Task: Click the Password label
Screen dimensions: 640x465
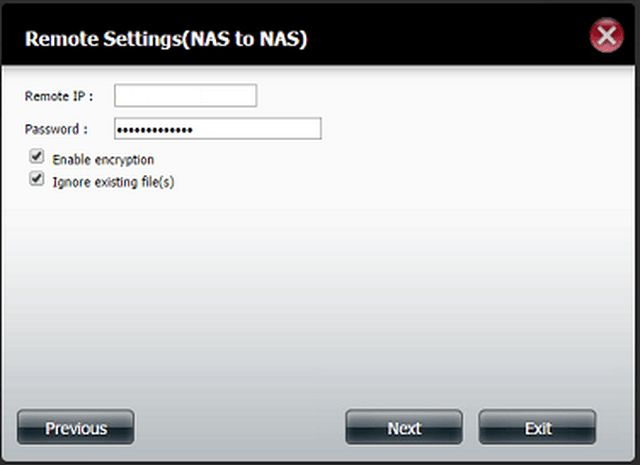Action: tap(56, 129)
